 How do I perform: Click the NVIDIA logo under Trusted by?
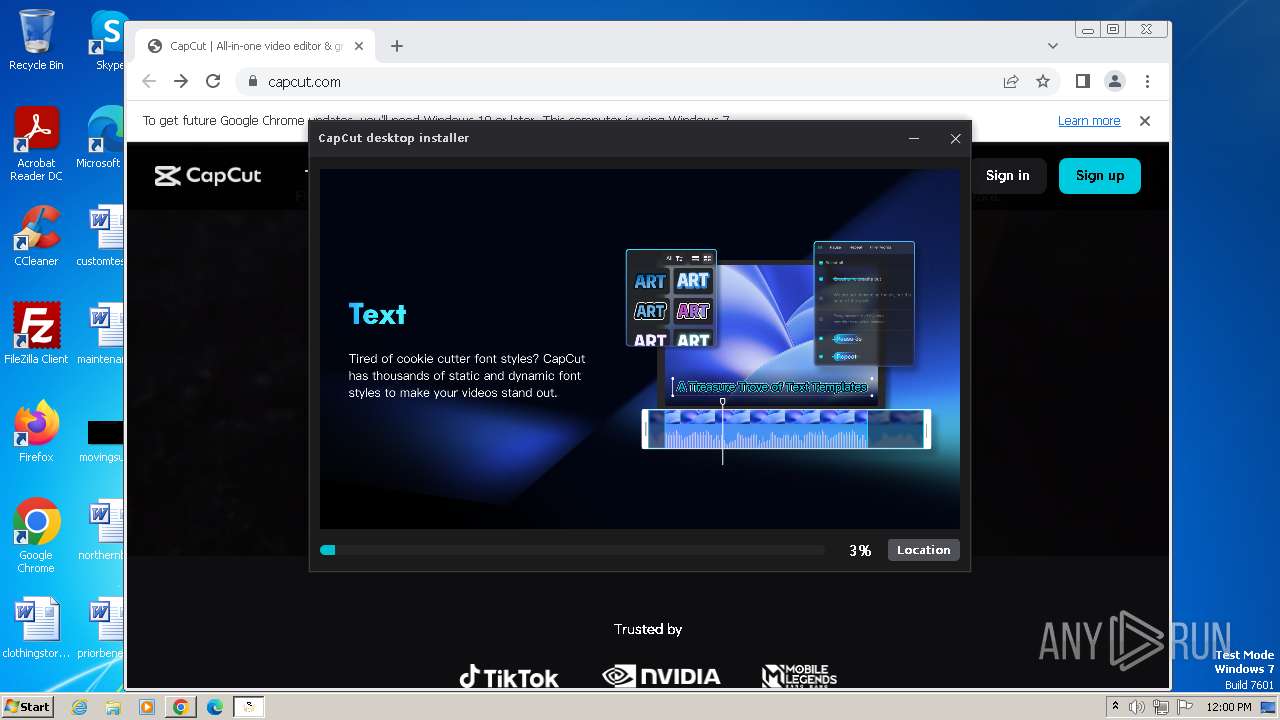pyautogui.click(x=661, y=677)
